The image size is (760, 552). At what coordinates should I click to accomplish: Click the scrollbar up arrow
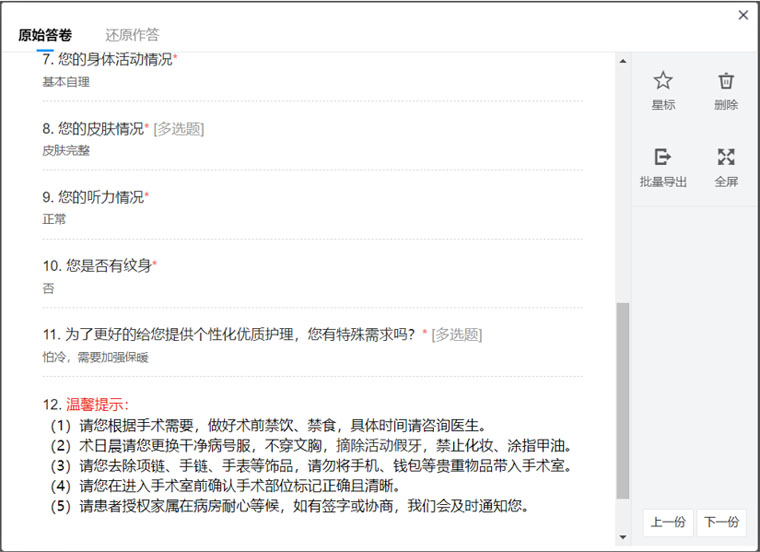pyautogui.click(x=623, y=62)
